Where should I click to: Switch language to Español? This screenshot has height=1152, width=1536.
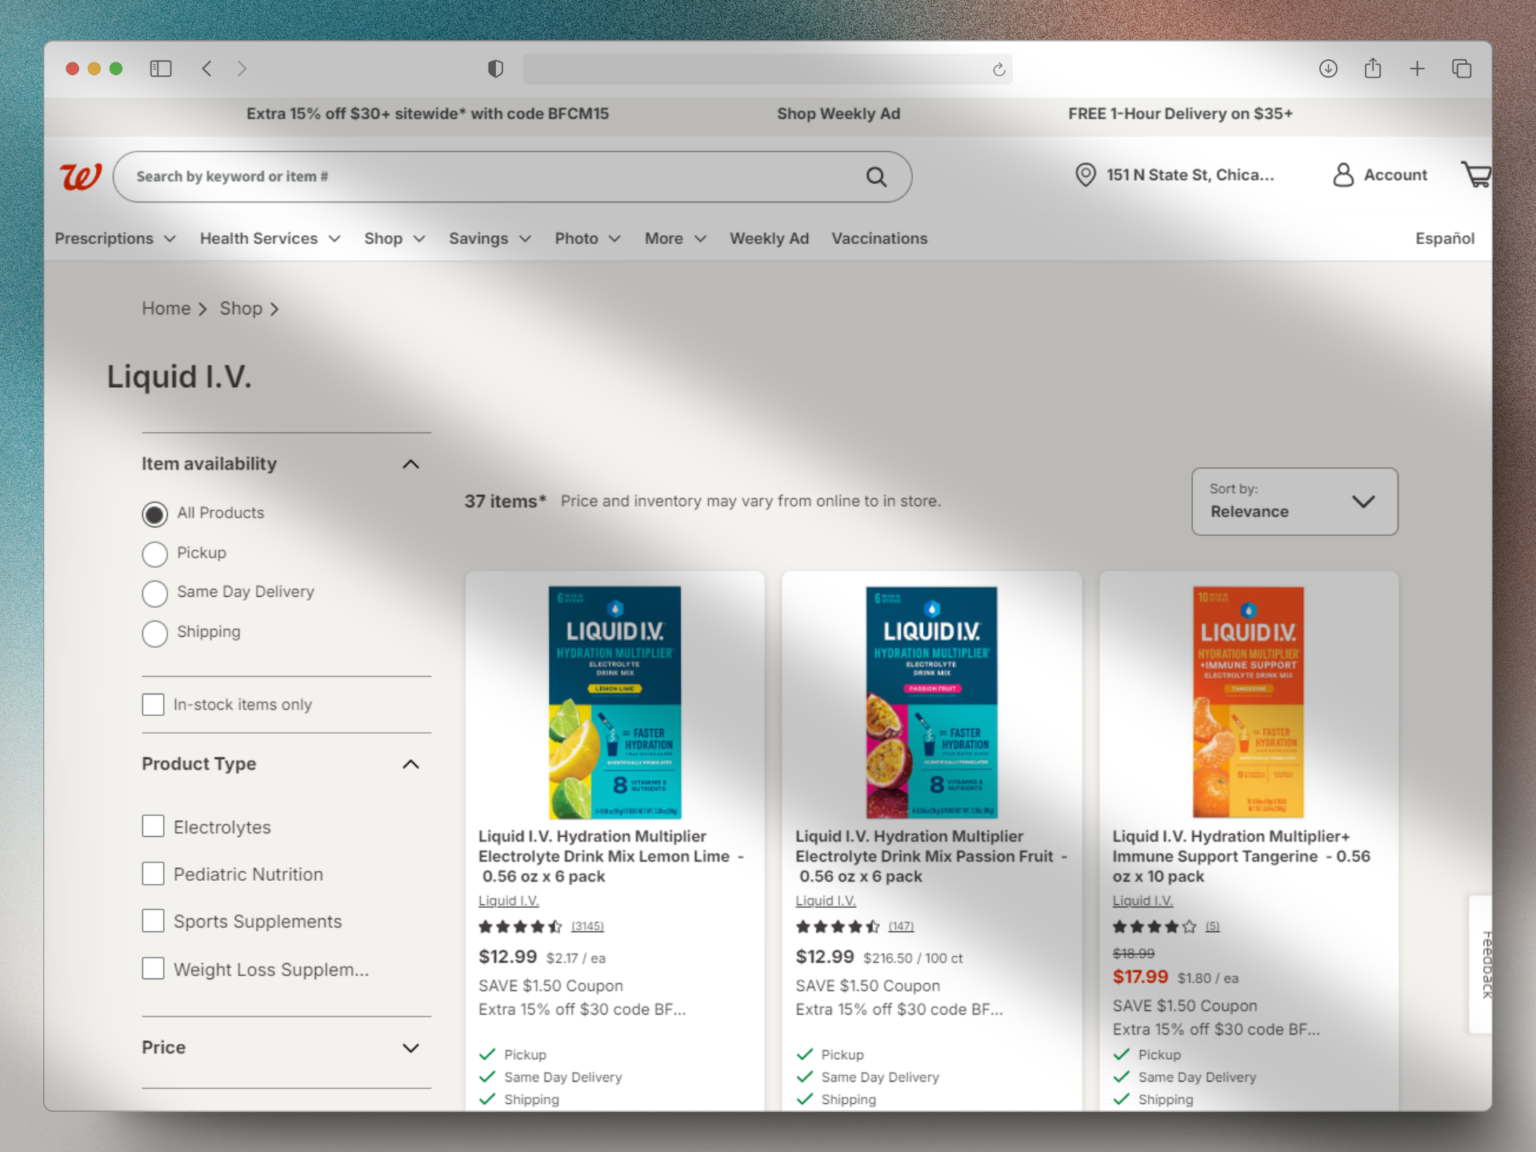1444,238
